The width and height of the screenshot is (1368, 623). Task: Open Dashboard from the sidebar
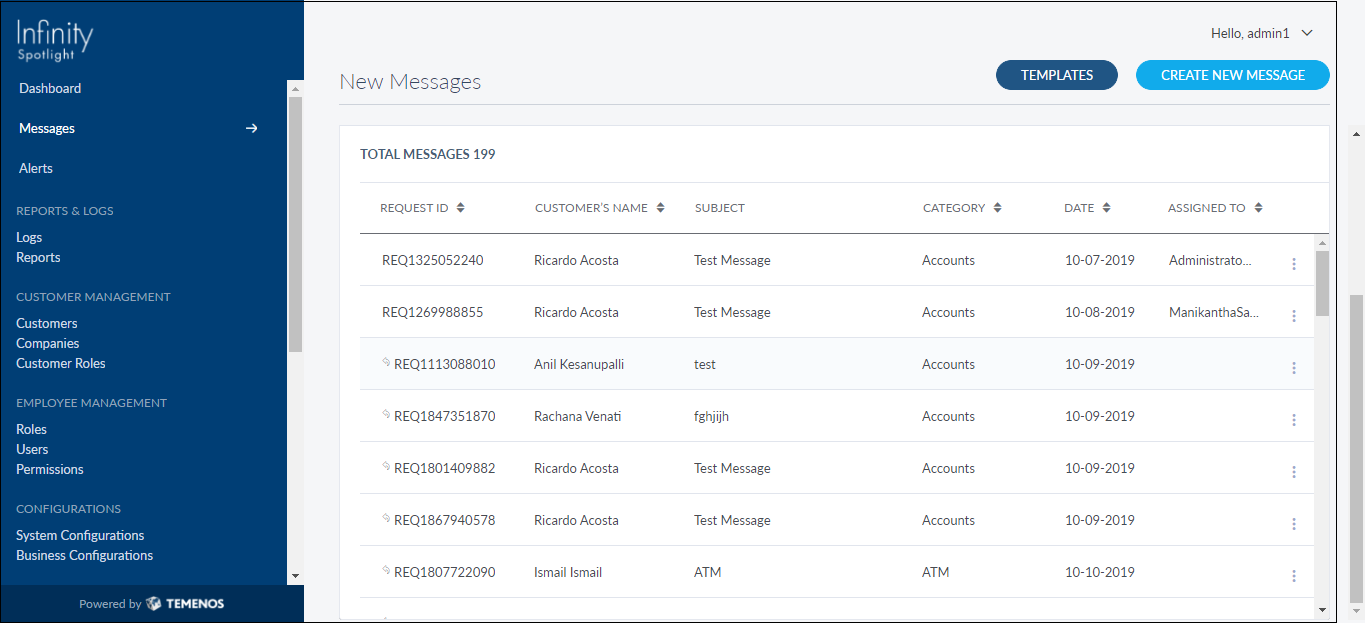50,88
